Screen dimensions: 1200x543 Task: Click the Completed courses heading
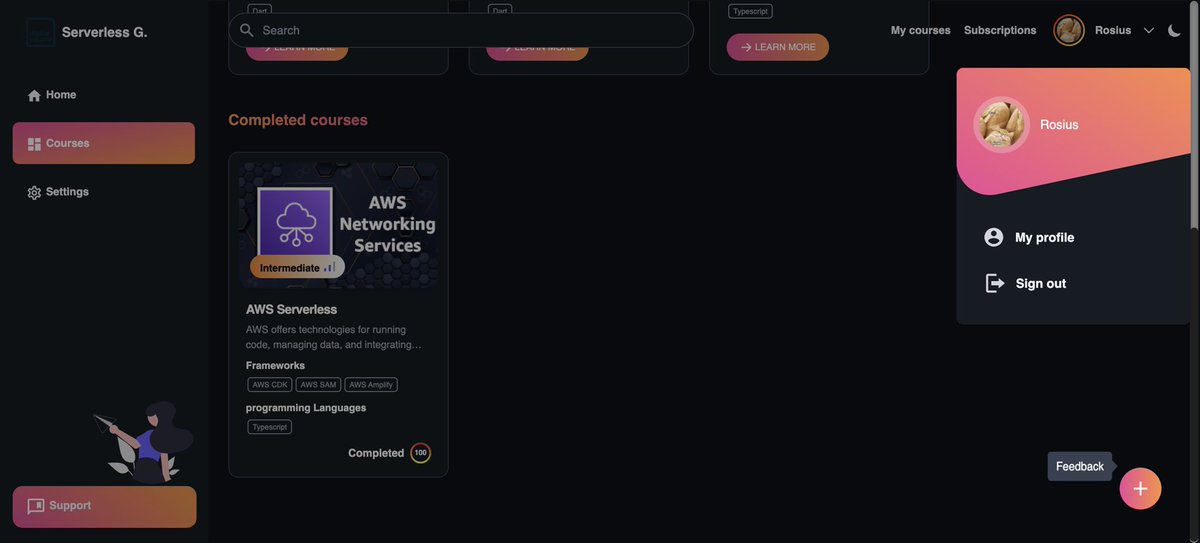(298, 120)
